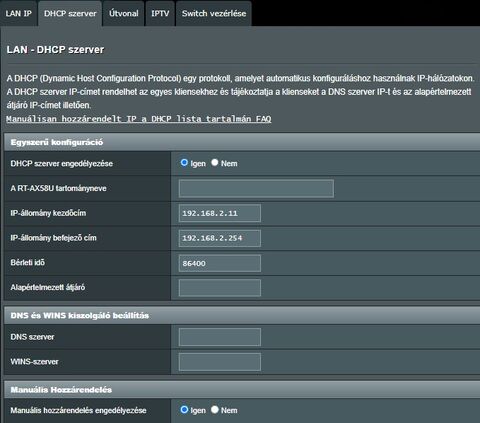The image size is (480, 423).
Task: Click the IP-állomány kezdőcím label
Action: [48, 213]
